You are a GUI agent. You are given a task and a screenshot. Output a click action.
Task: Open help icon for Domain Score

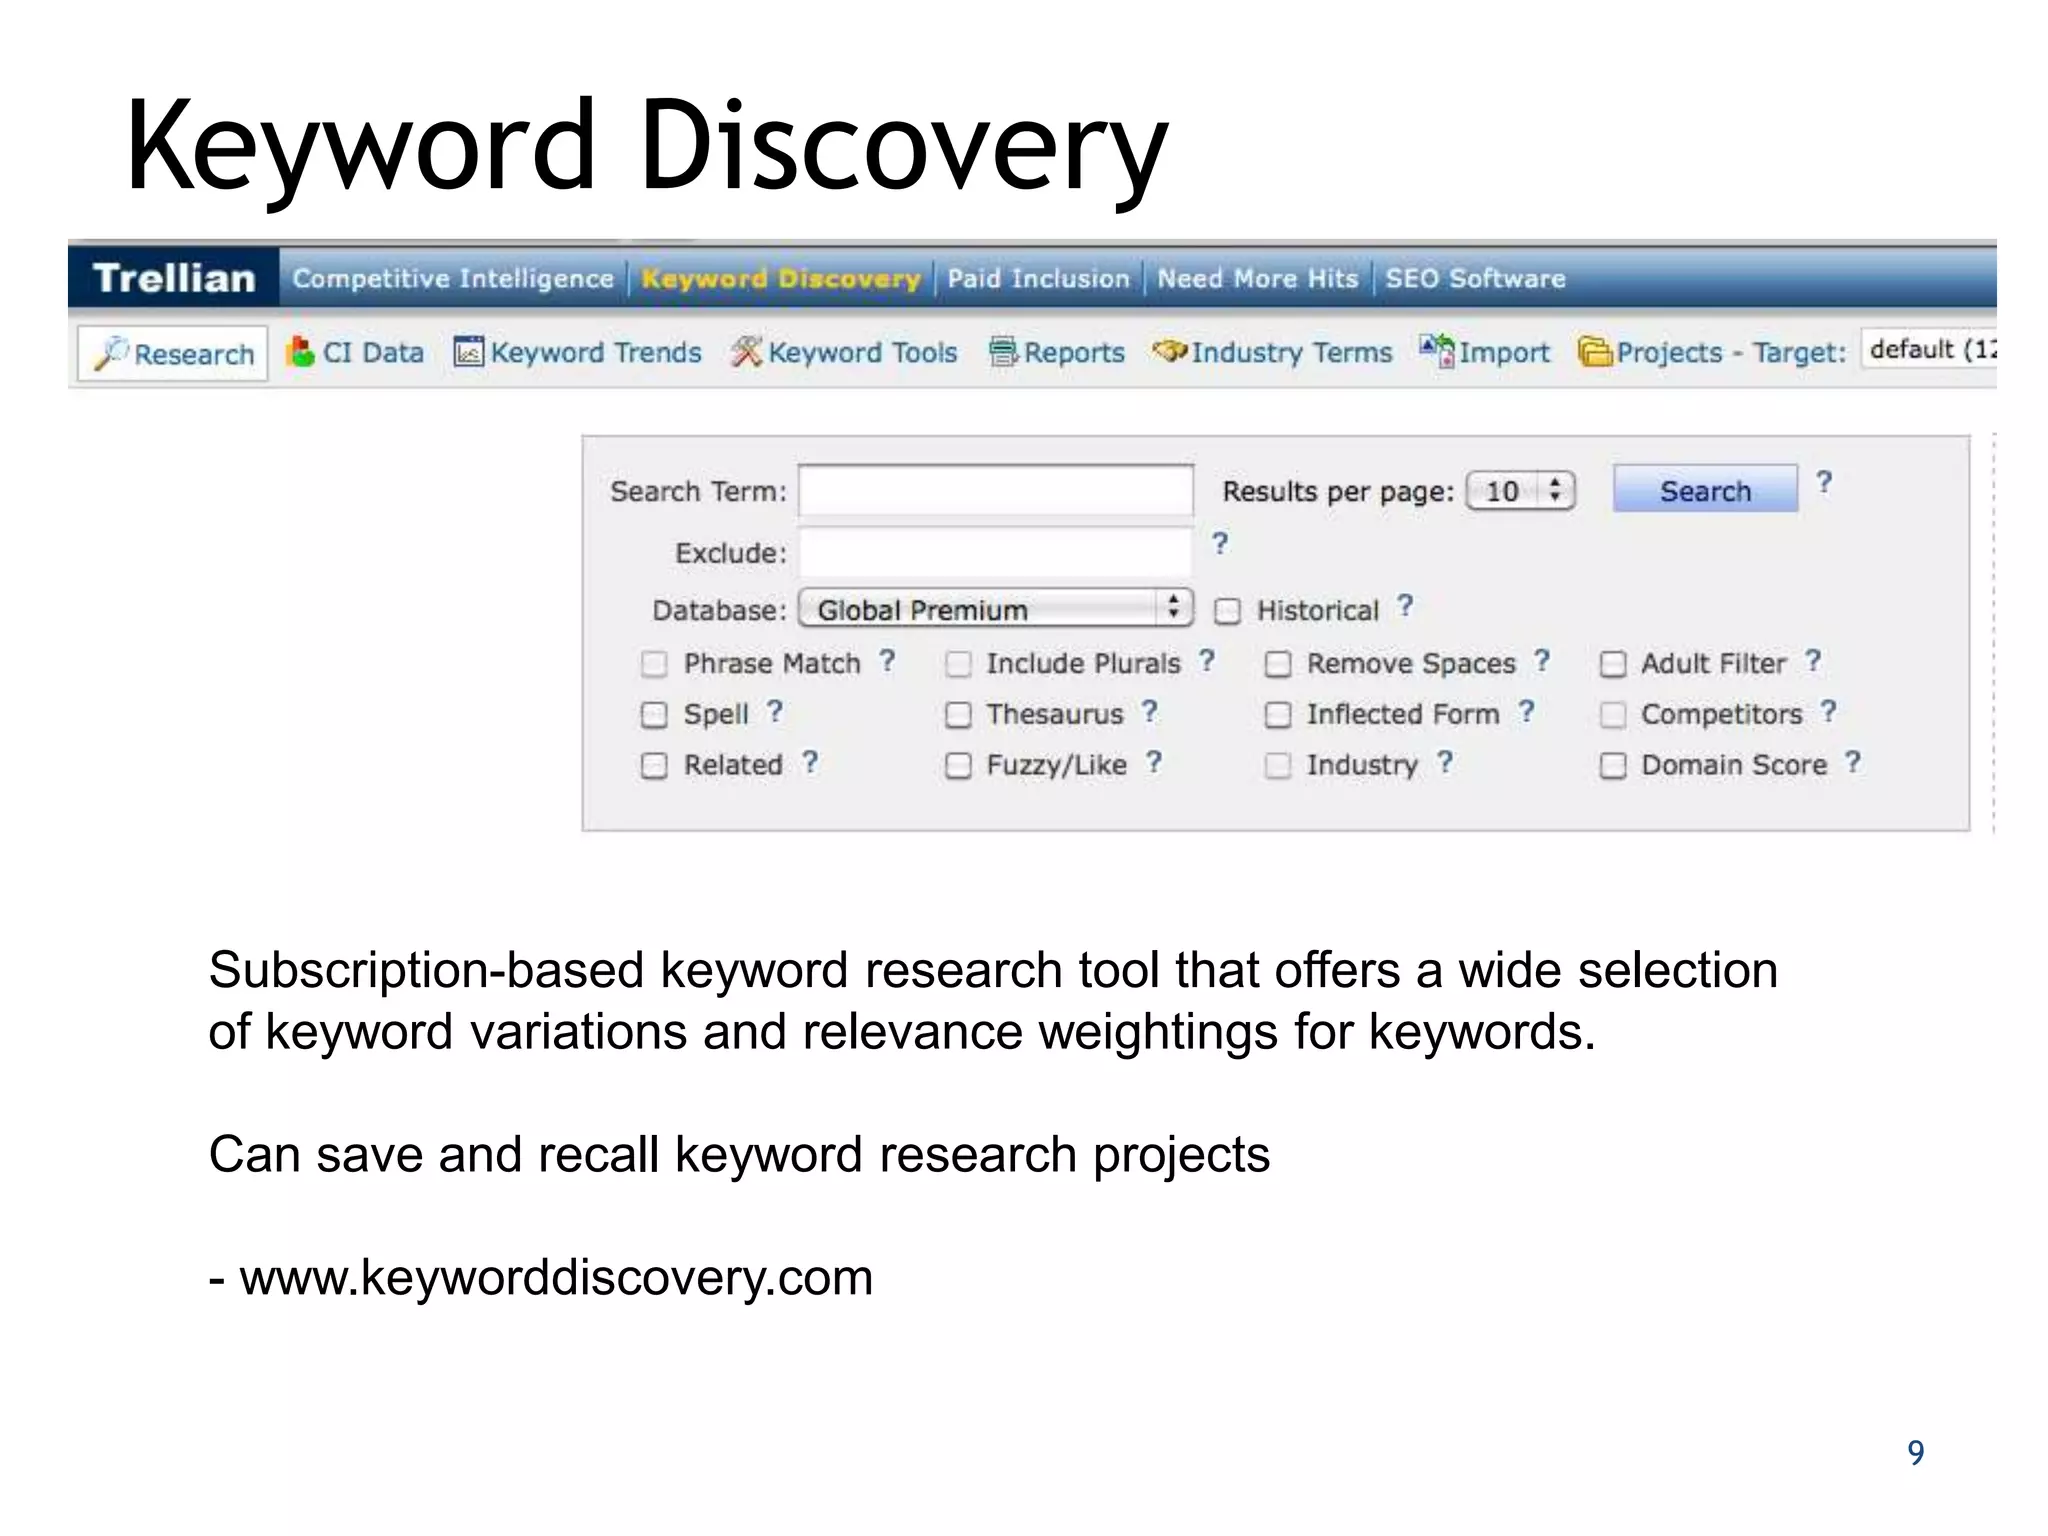coord(1853,763)
